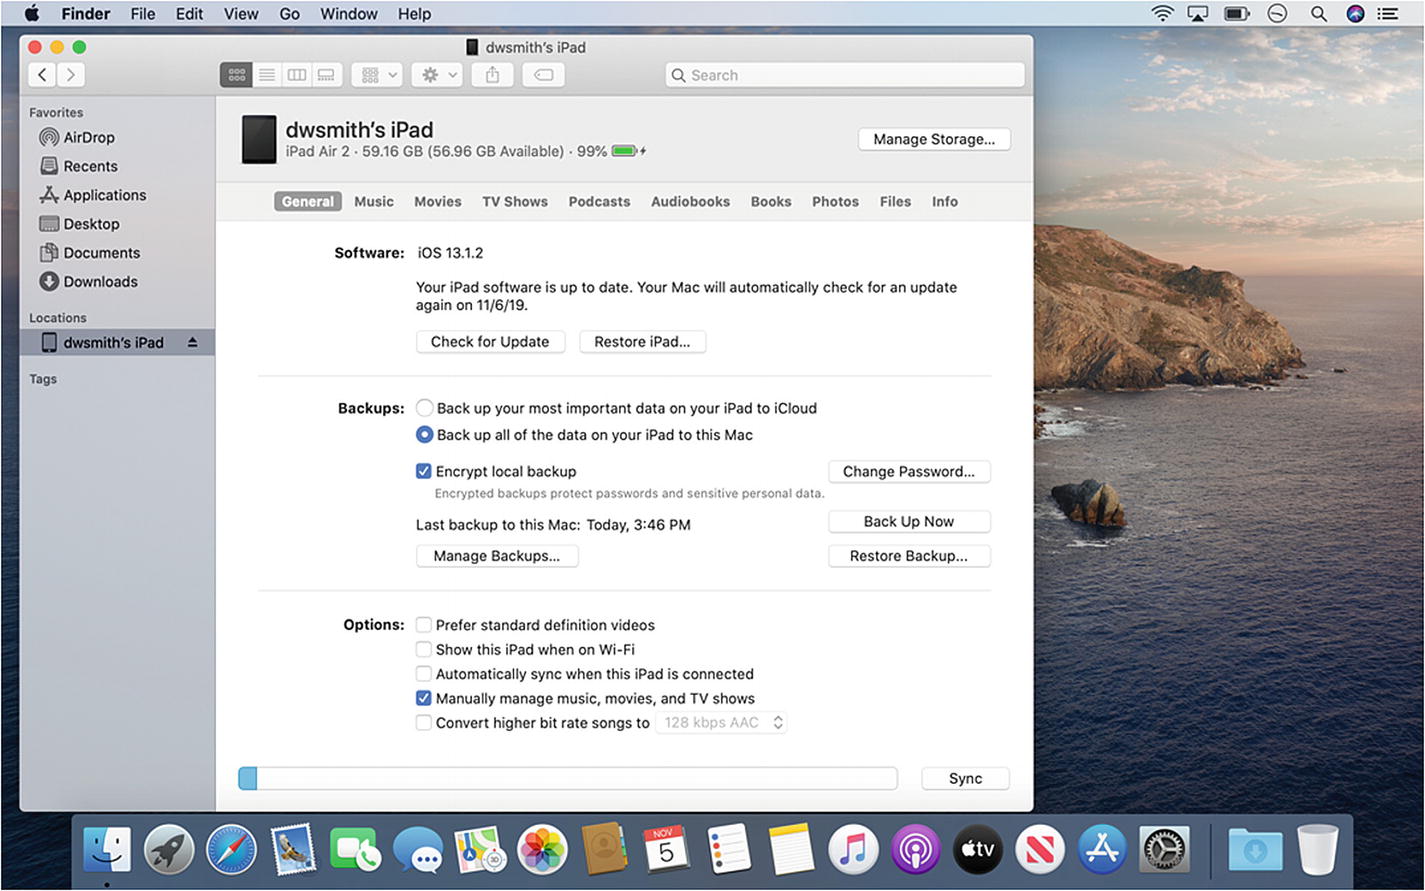
Task: Switch to icon view in Finder toolbar
Action: pos(236,75)
